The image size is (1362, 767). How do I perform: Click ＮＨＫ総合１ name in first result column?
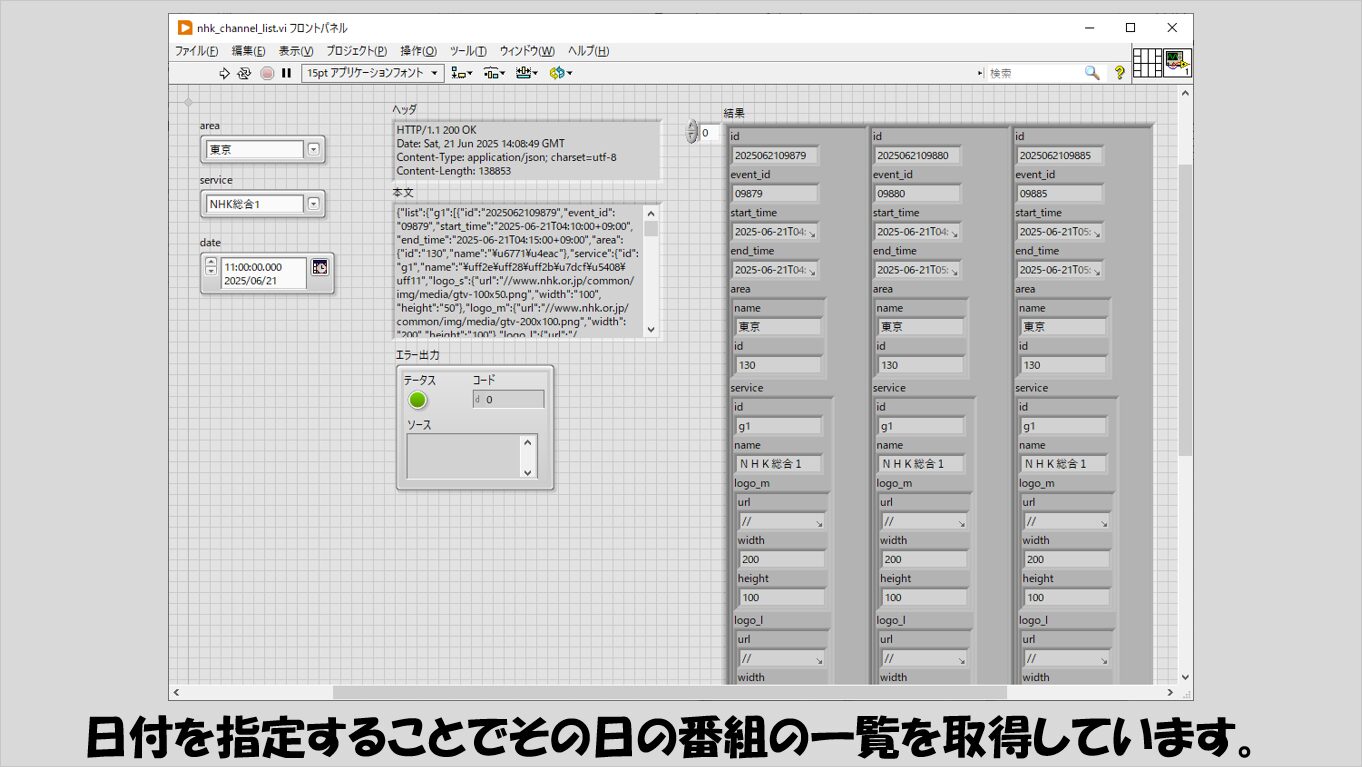(x=780, y=464)
